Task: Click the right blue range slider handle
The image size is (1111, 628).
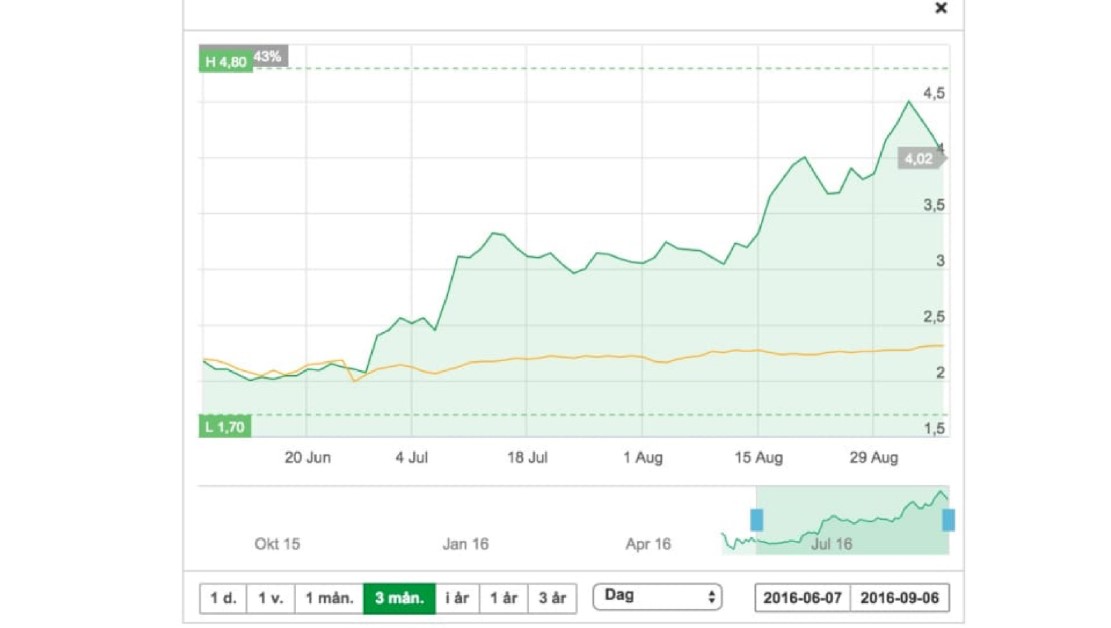Action: (x=948, y=520)
